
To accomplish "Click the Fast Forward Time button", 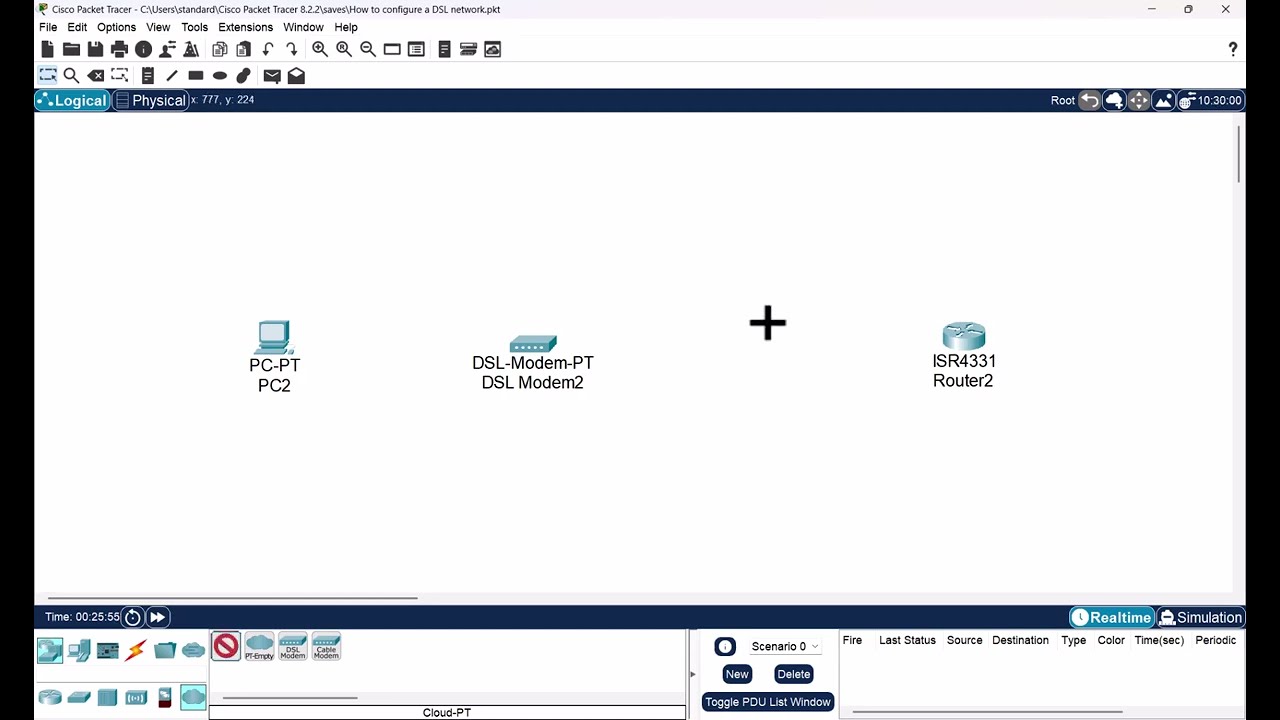I will pos(158,617).
